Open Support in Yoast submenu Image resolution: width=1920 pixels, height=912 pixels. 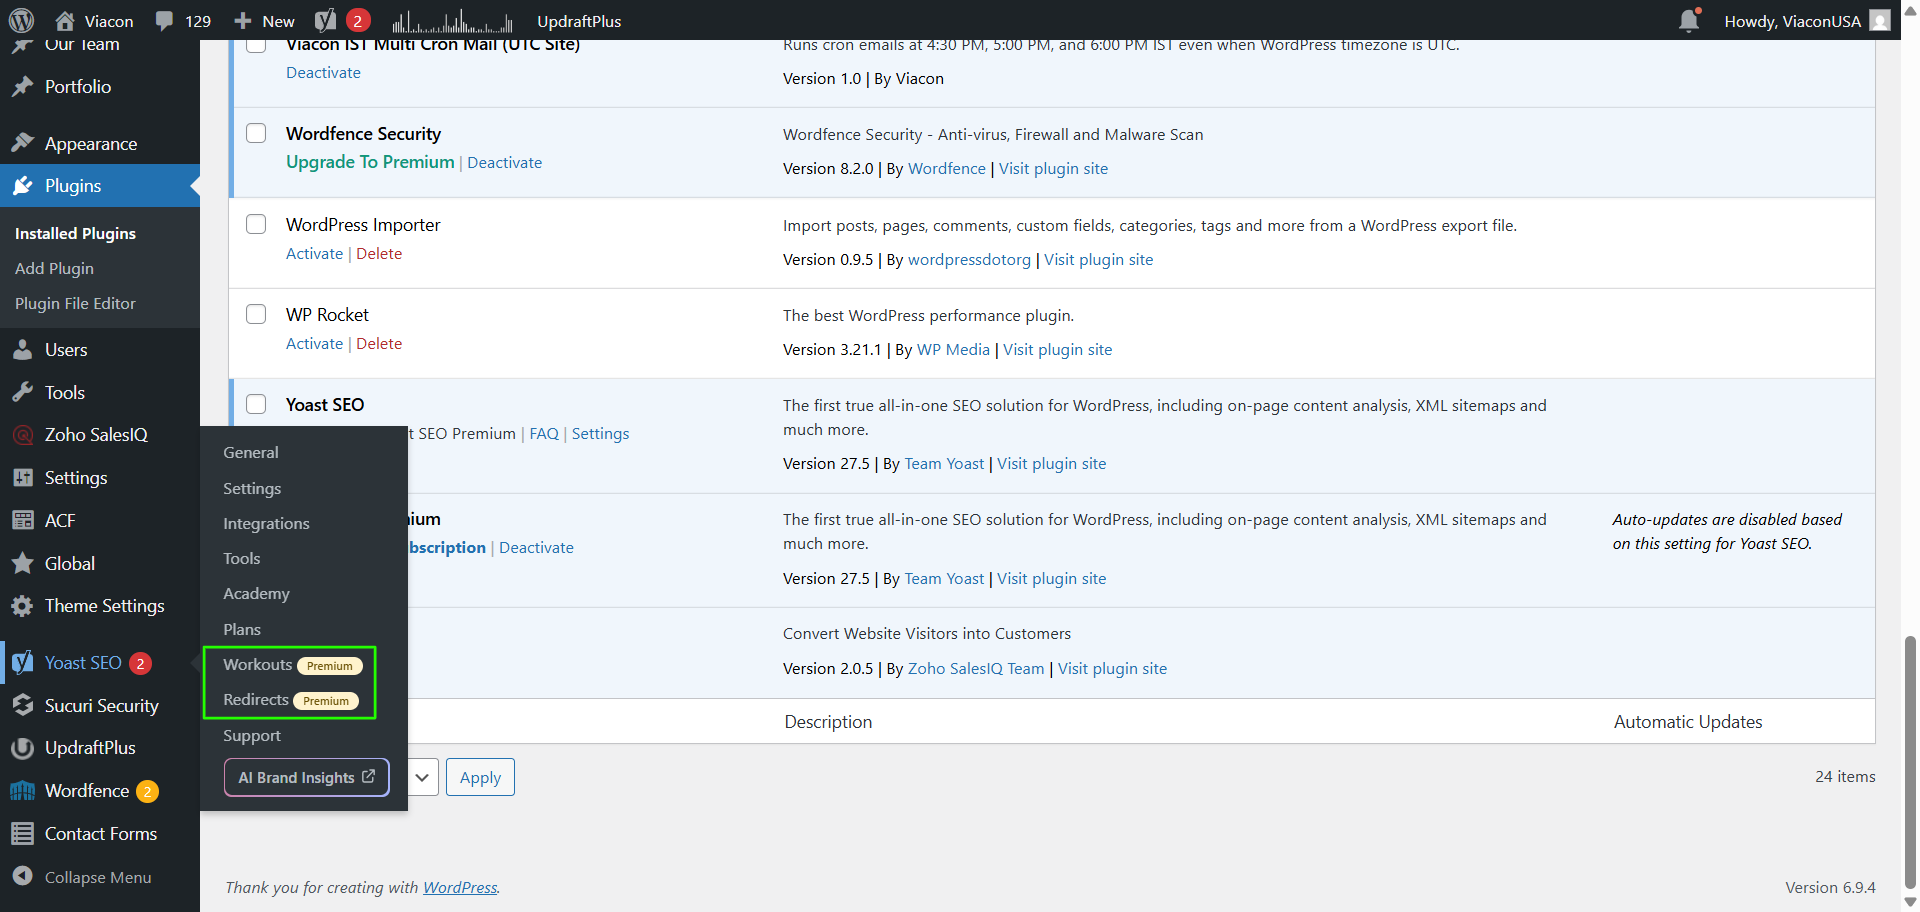coord(252,735)
